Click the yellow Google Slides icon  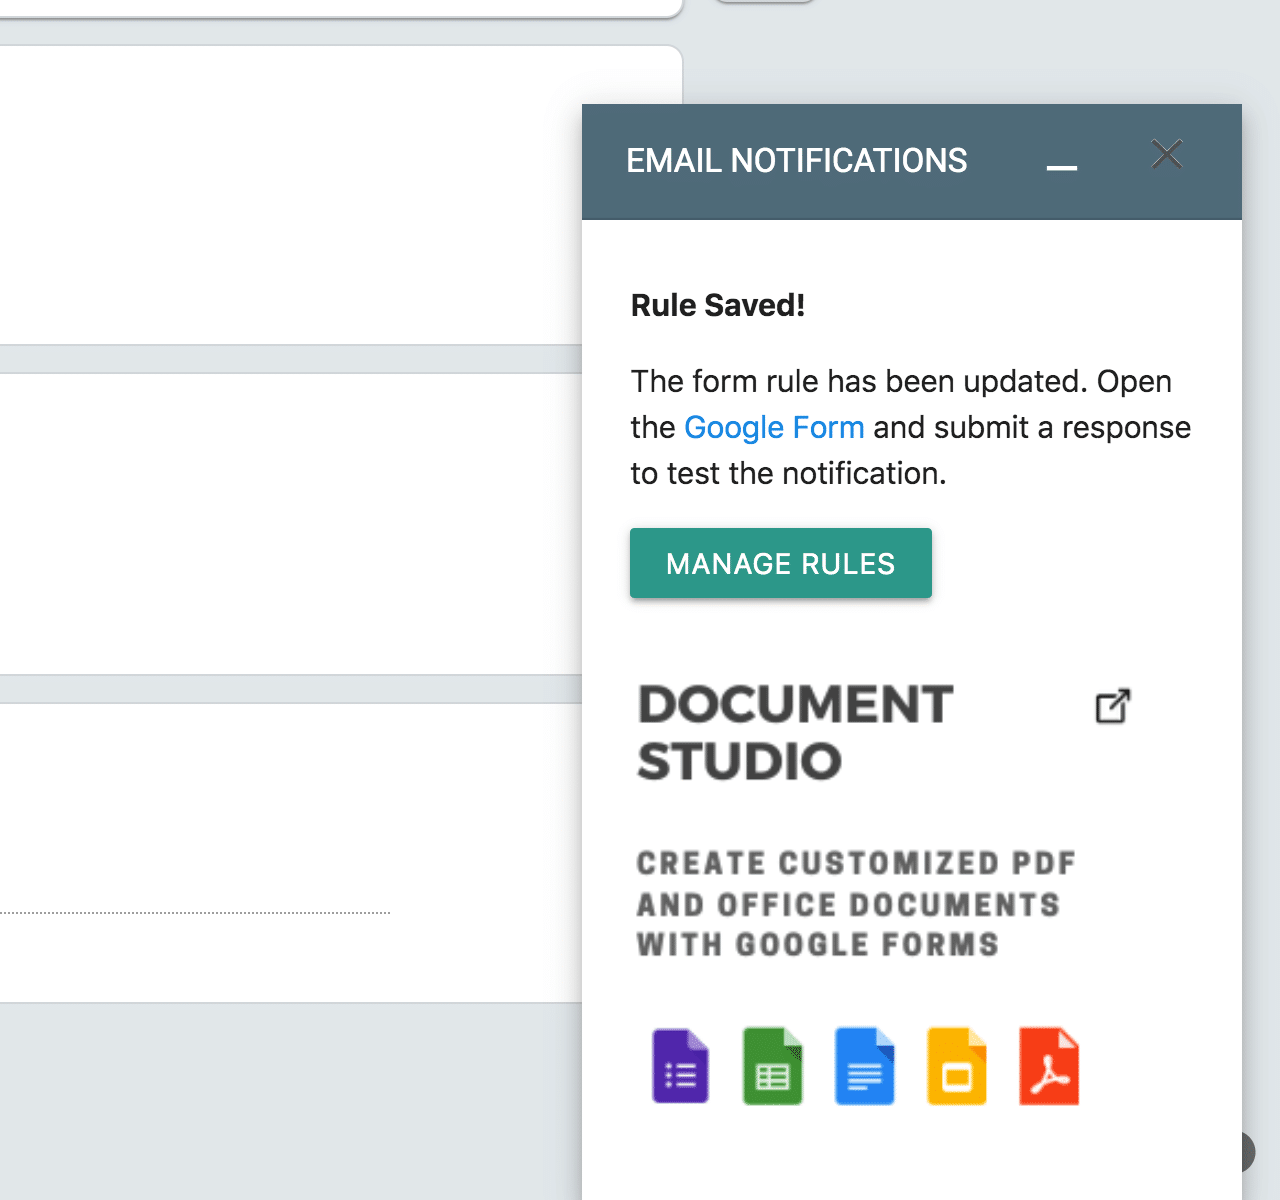[x=957, y=1066]
